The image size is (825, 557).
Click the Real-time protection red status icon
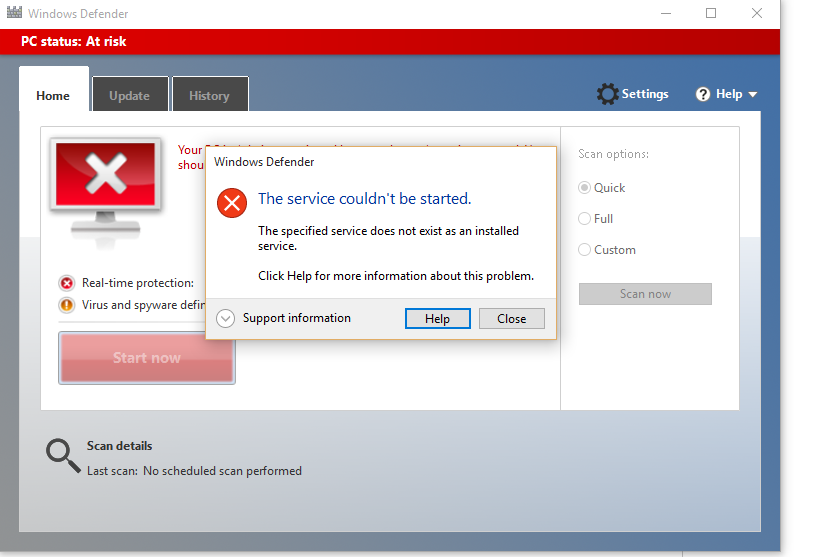coord(67,283)
